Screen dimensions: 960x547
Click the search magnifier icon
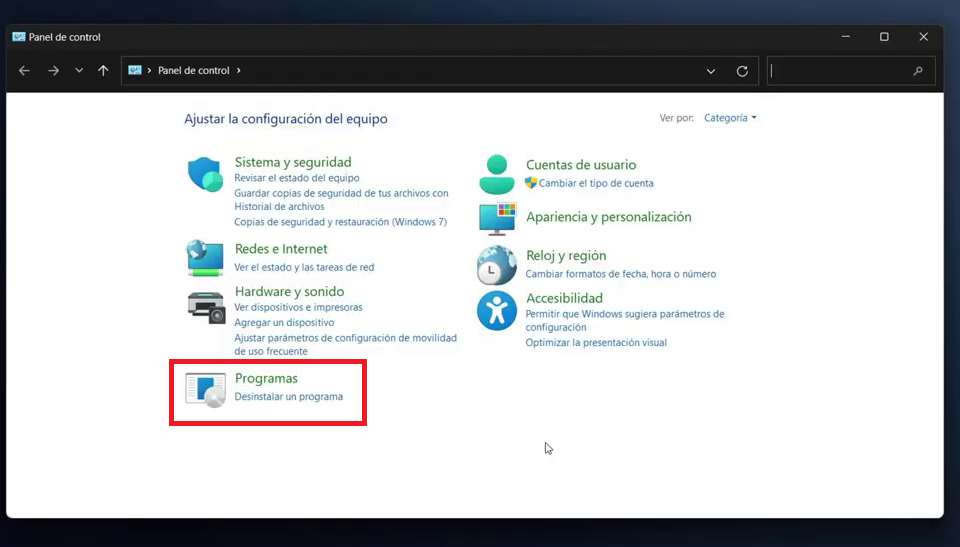click(x=918, y=71)
